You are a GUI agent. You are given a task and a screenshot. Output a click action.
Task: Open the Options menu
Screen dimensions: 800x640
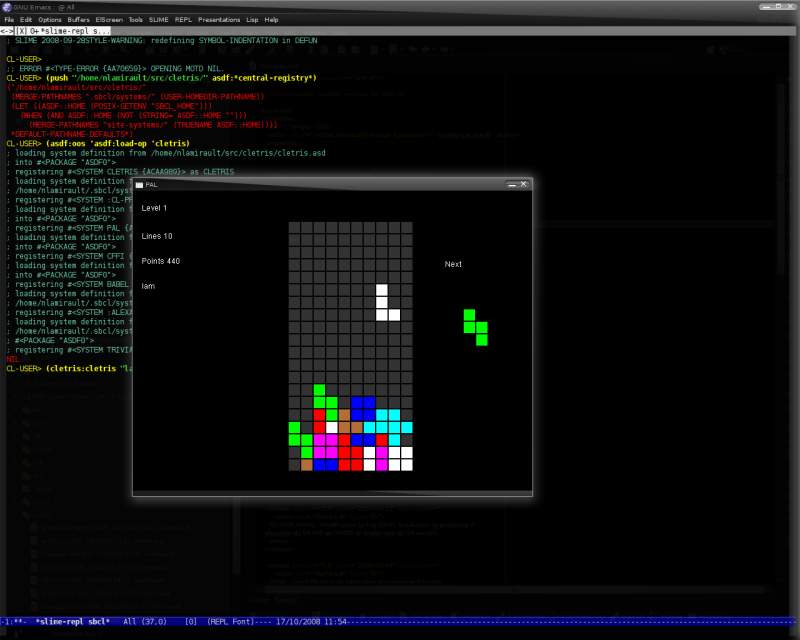(x=50, y=20)
